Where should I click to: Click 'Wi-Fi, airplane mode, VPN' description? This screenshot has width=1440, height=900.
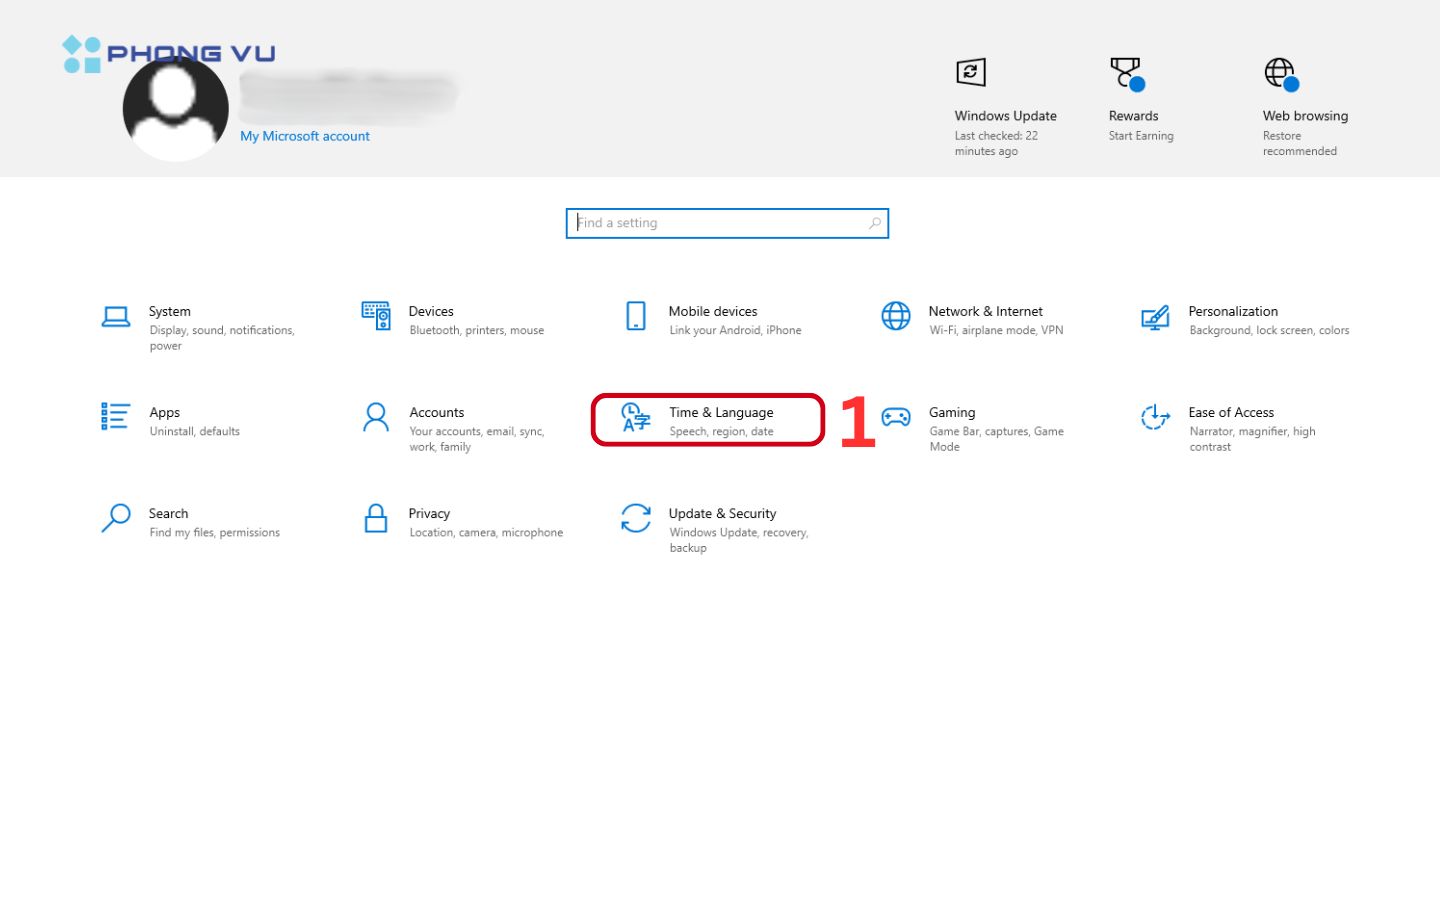point(996,330)
